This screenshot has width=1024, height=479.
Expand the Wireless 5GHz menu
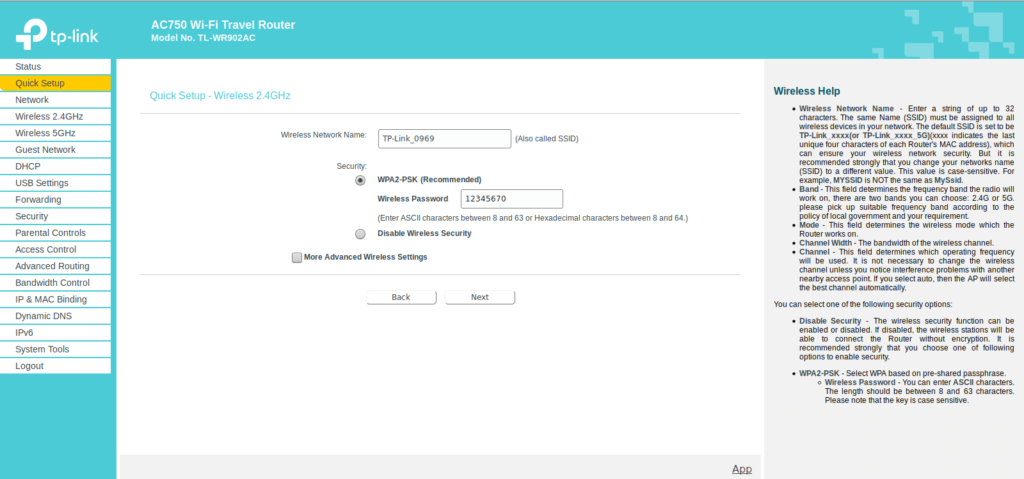pyautogui.click(x=45, y=133)
